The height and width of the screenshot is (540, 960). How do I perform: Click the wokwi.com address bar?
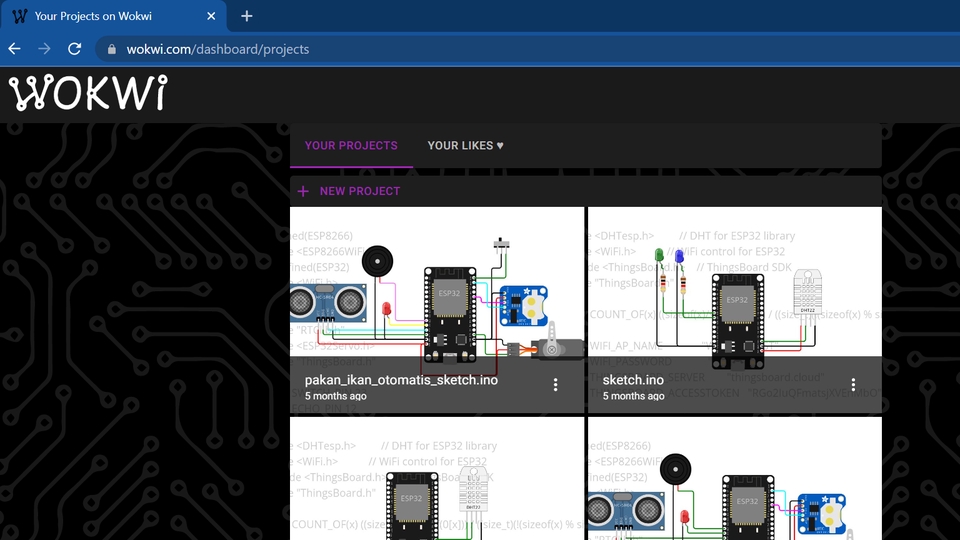click(528, 49)
